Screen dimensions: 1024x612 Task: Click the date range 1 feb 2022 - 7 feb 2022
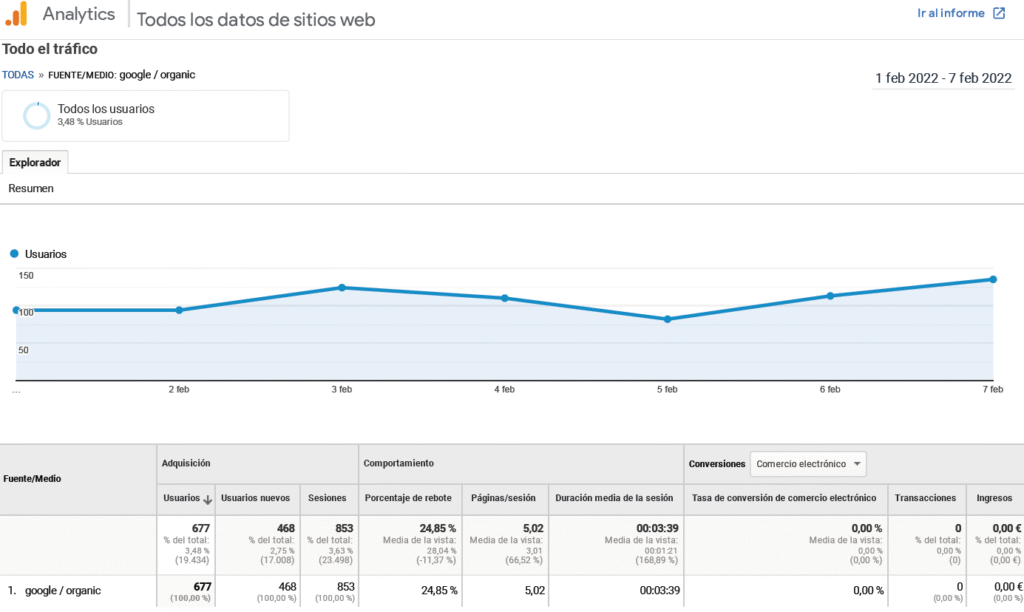tap(943, 78)
